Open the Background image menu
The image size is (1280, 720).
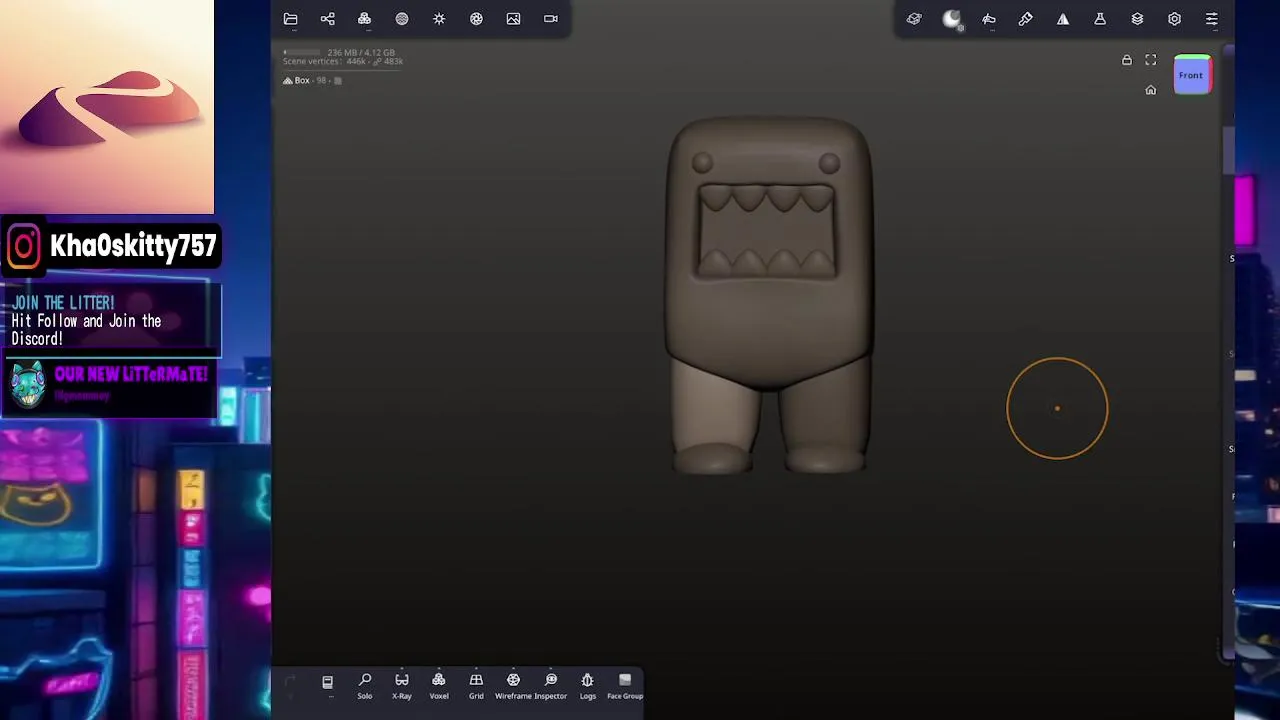click(x=513, y=19)
